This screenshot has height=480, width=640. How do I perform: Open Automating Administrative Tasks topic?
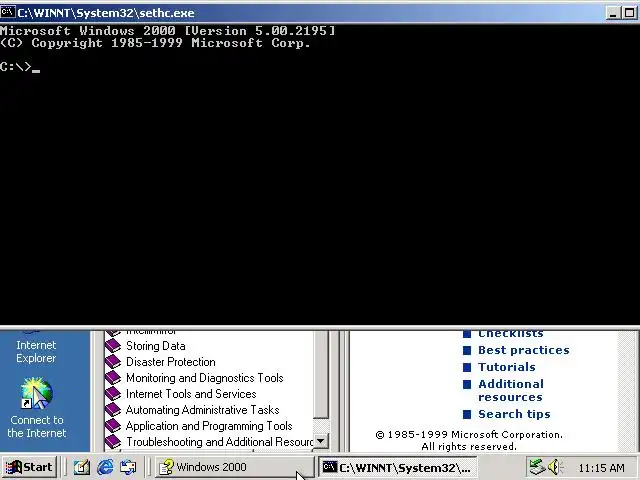(x=202, y=410)
